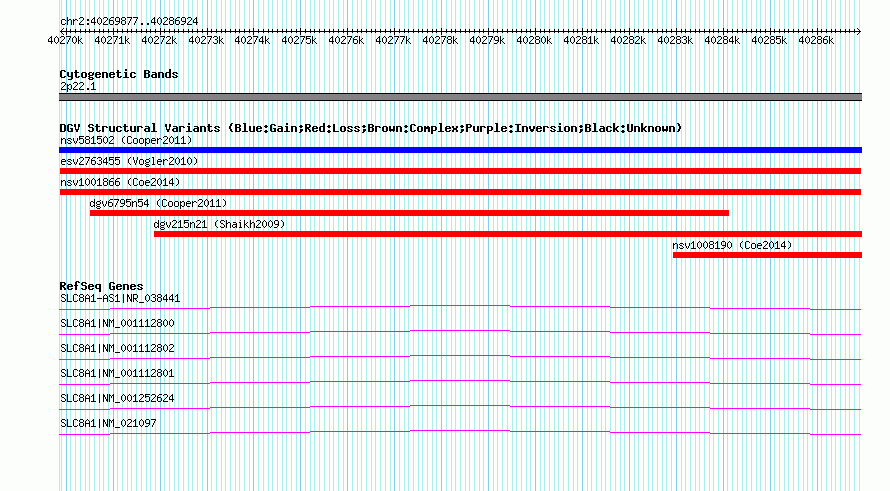
Task: Click the chr2:40269877..40286924 region label
Action: 129,22
